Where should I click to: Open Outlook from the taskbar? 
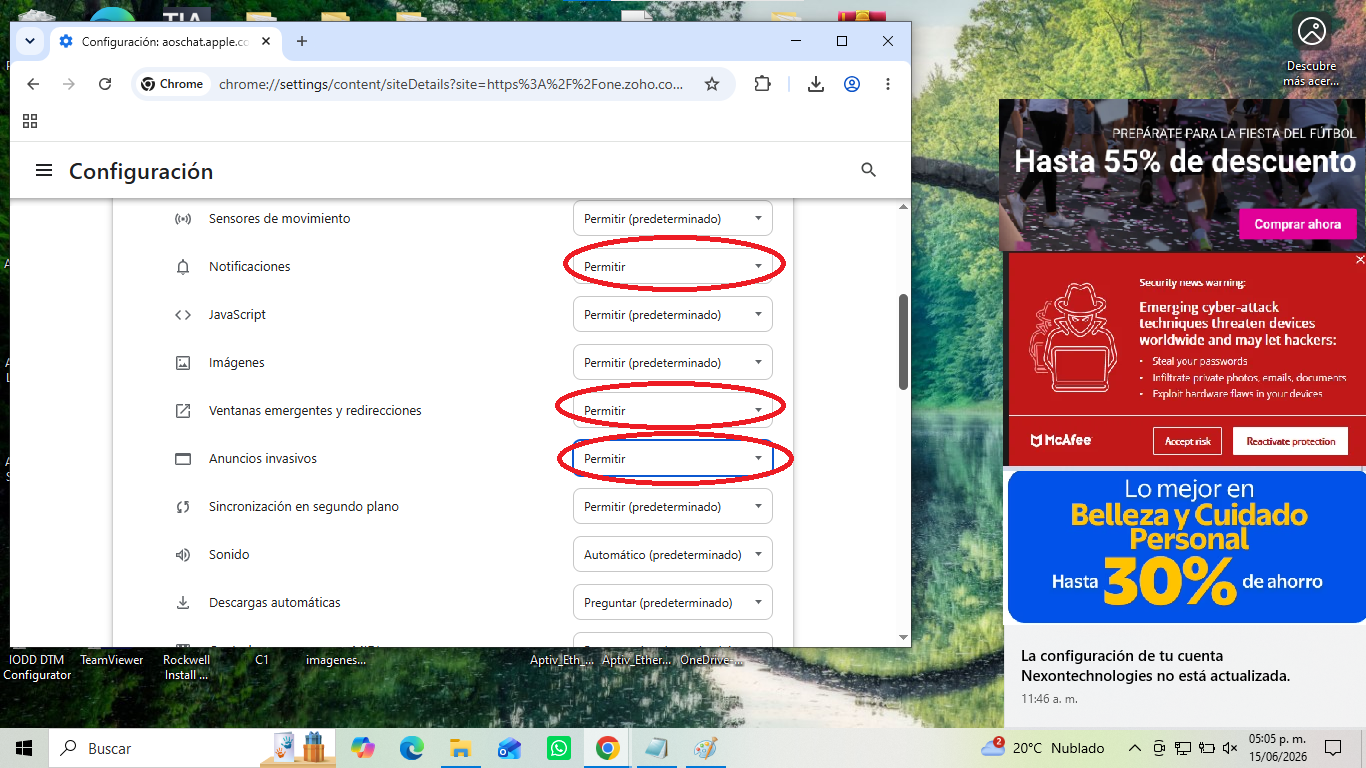(509, 748)
